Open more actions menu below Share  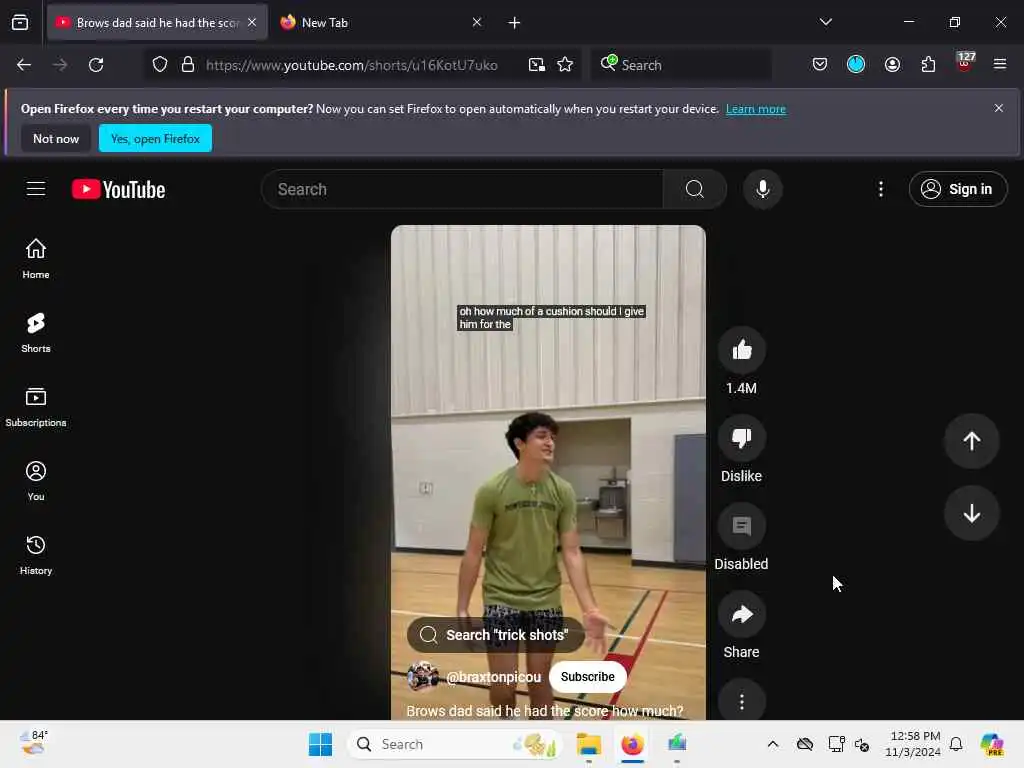point(741,702)
